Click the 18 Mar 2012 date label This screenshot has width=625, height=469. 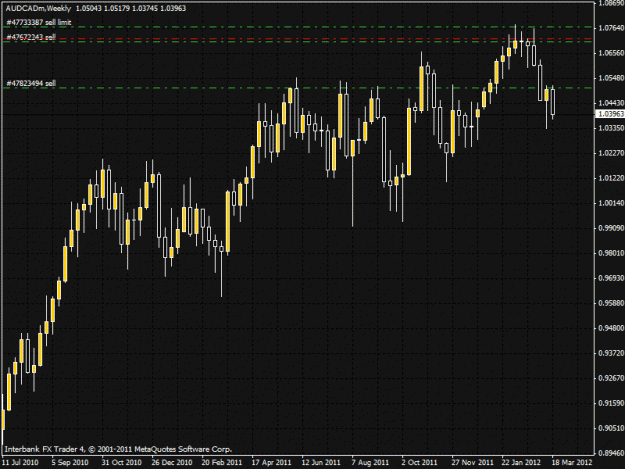(x=572, y=462)
